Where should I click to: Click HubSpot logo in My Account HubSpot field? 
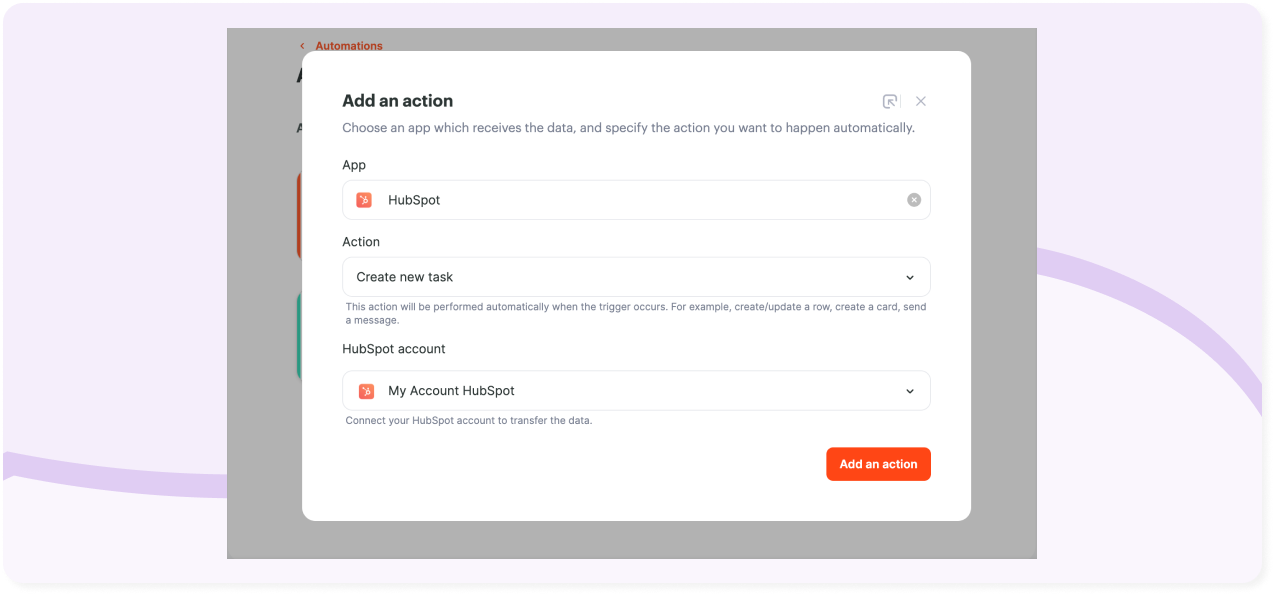[x=367, y=391]
